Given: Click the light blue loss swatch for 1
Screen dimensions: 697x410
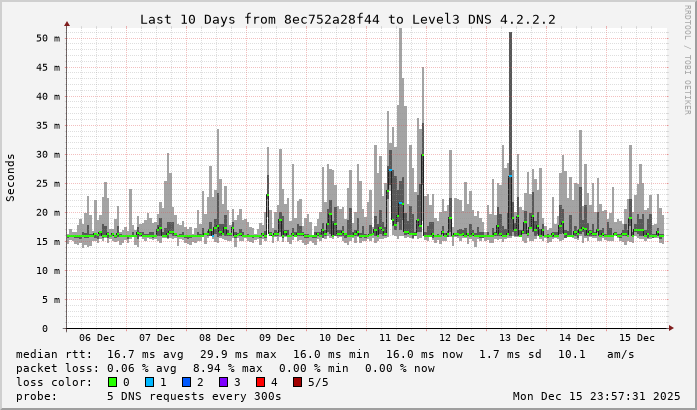Looking at the screenshot, I should tap(149, 382).
